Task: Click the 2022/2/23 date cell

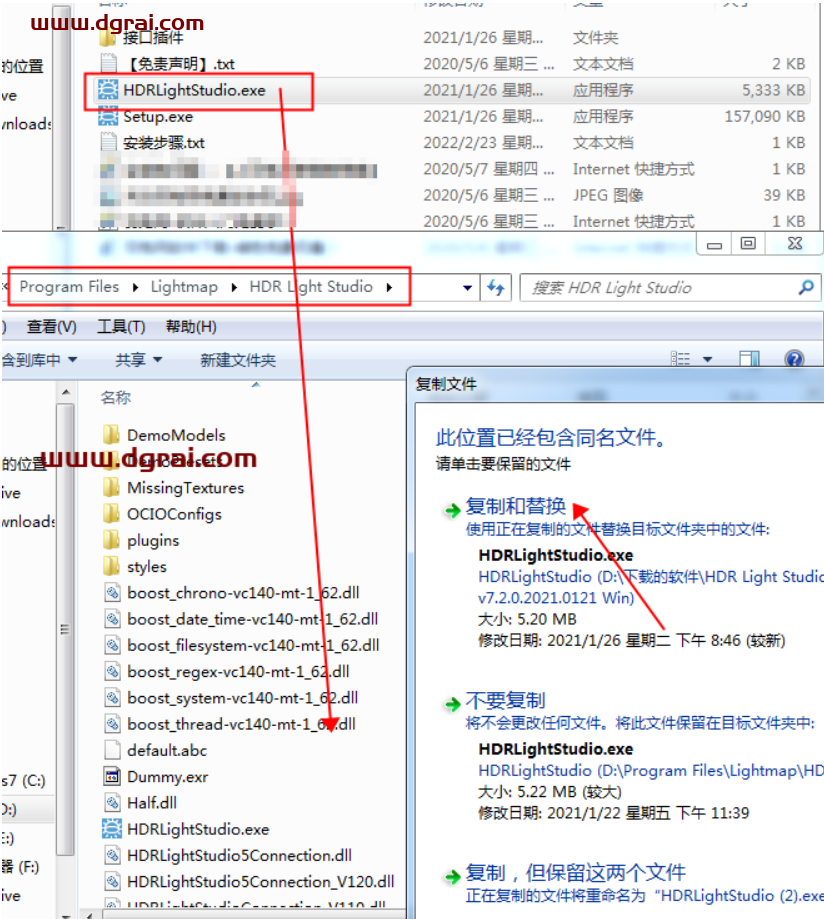Action: (483, 142)
